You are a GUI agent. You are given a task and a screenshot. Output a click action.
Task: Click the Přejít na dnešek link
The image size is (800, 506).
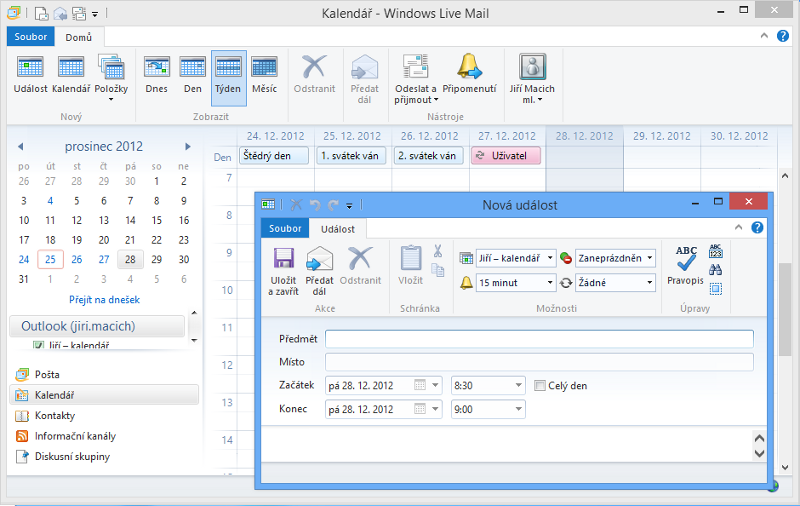(x=104, y=299)
